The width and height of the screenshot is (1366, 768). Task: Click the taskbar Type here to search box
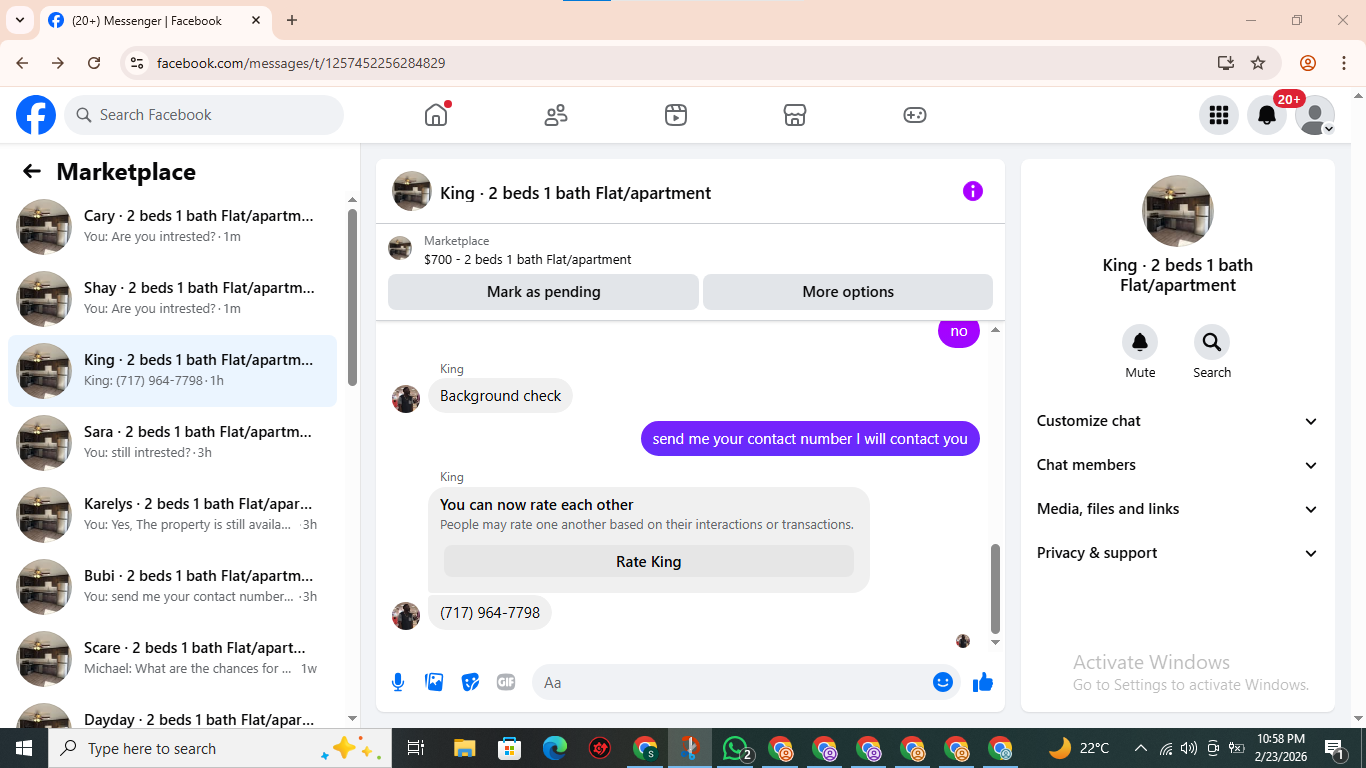click(220, 748)
